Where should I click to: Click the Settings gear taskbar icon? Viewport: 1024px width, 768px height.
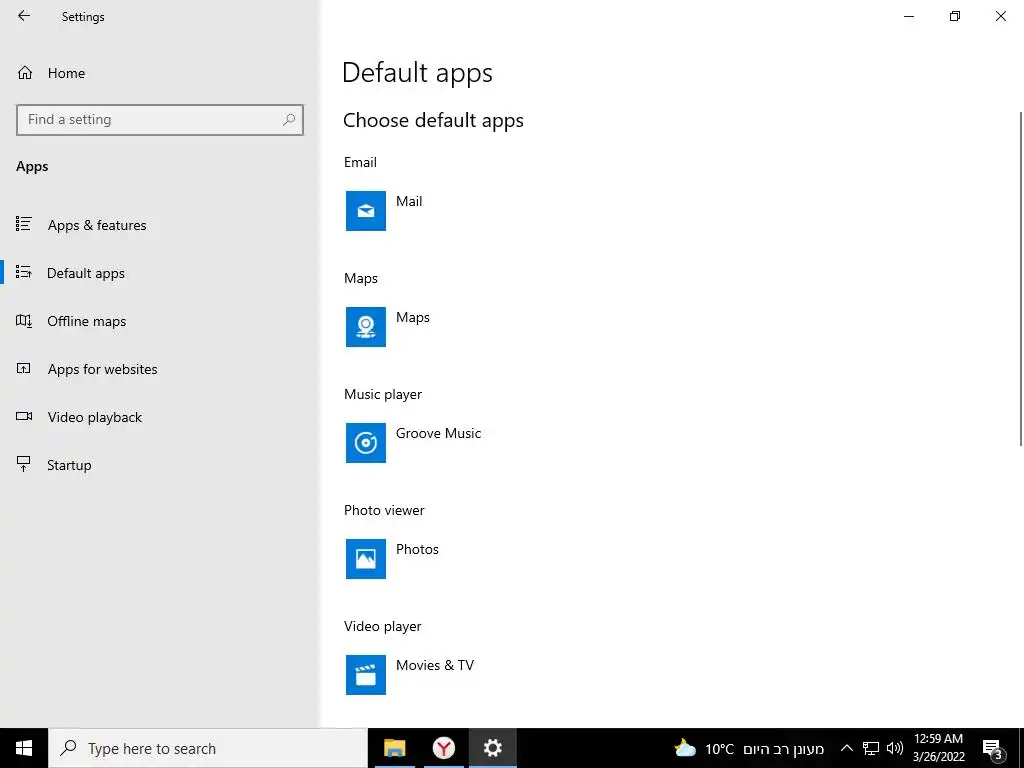point(492,748)
